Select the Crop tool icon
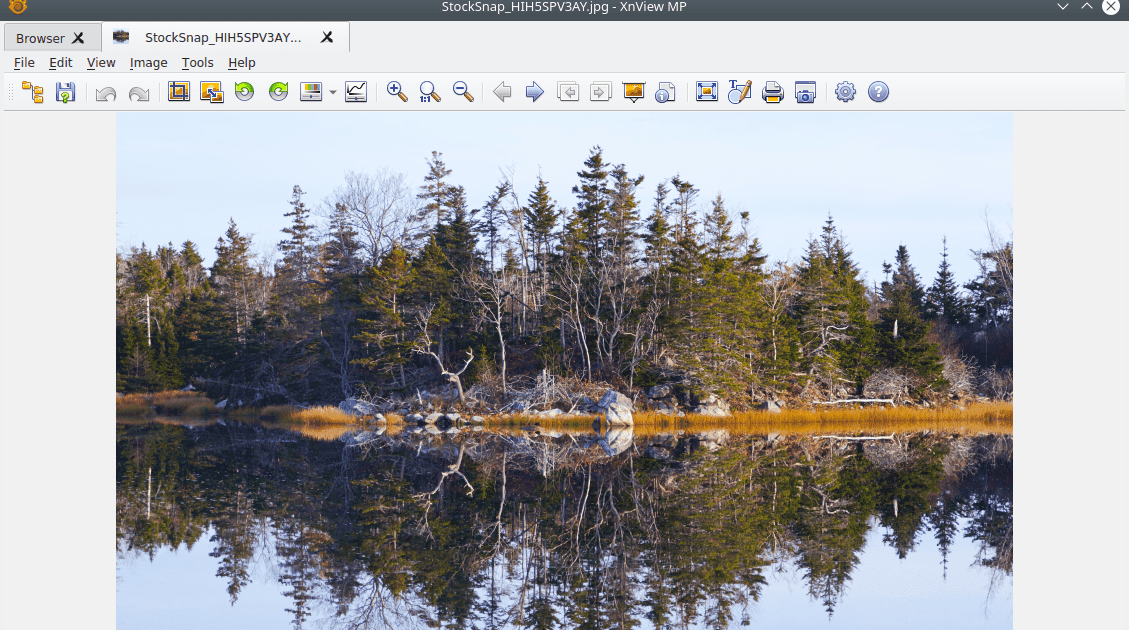 coord(179,91)
